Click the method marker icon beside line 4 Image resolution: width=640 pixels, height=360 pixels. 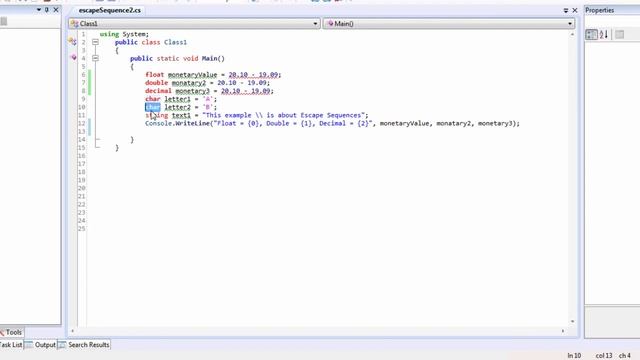tap(73, 58)
